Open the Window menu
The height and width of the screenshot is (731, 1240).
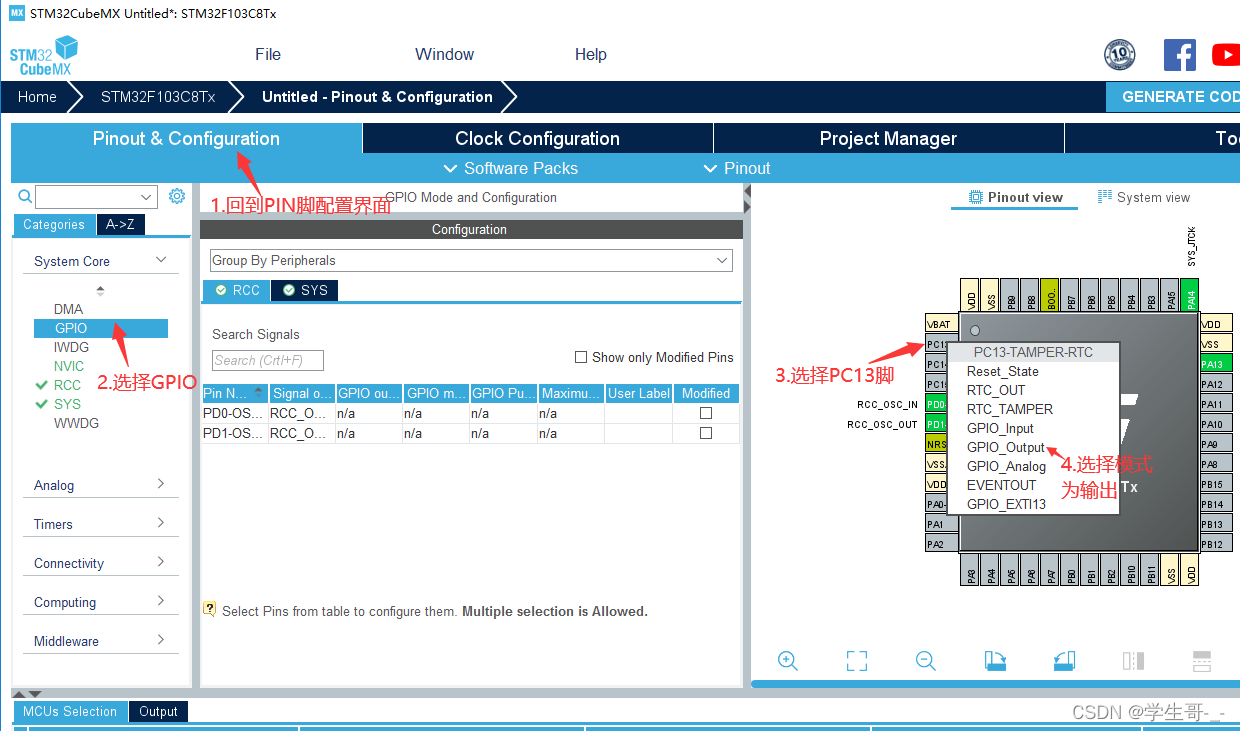(x=445, y=54)
